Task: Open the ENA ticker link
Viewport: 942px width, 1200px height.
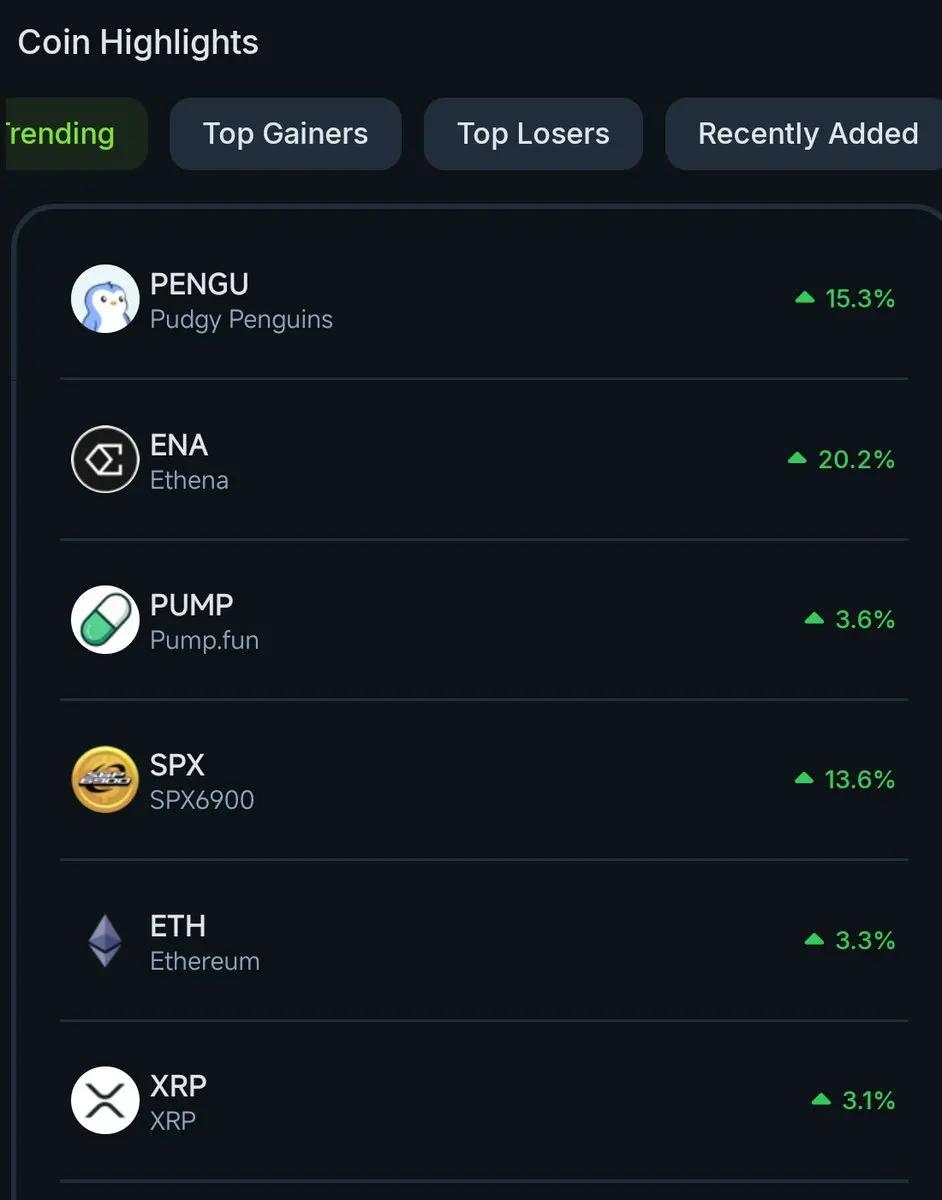Action: [x=179, y=445]
